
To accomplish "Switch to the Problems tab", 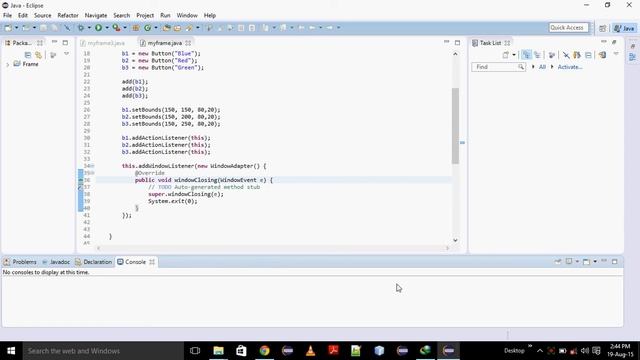I will pyautogui.click(x=20, y=262).
